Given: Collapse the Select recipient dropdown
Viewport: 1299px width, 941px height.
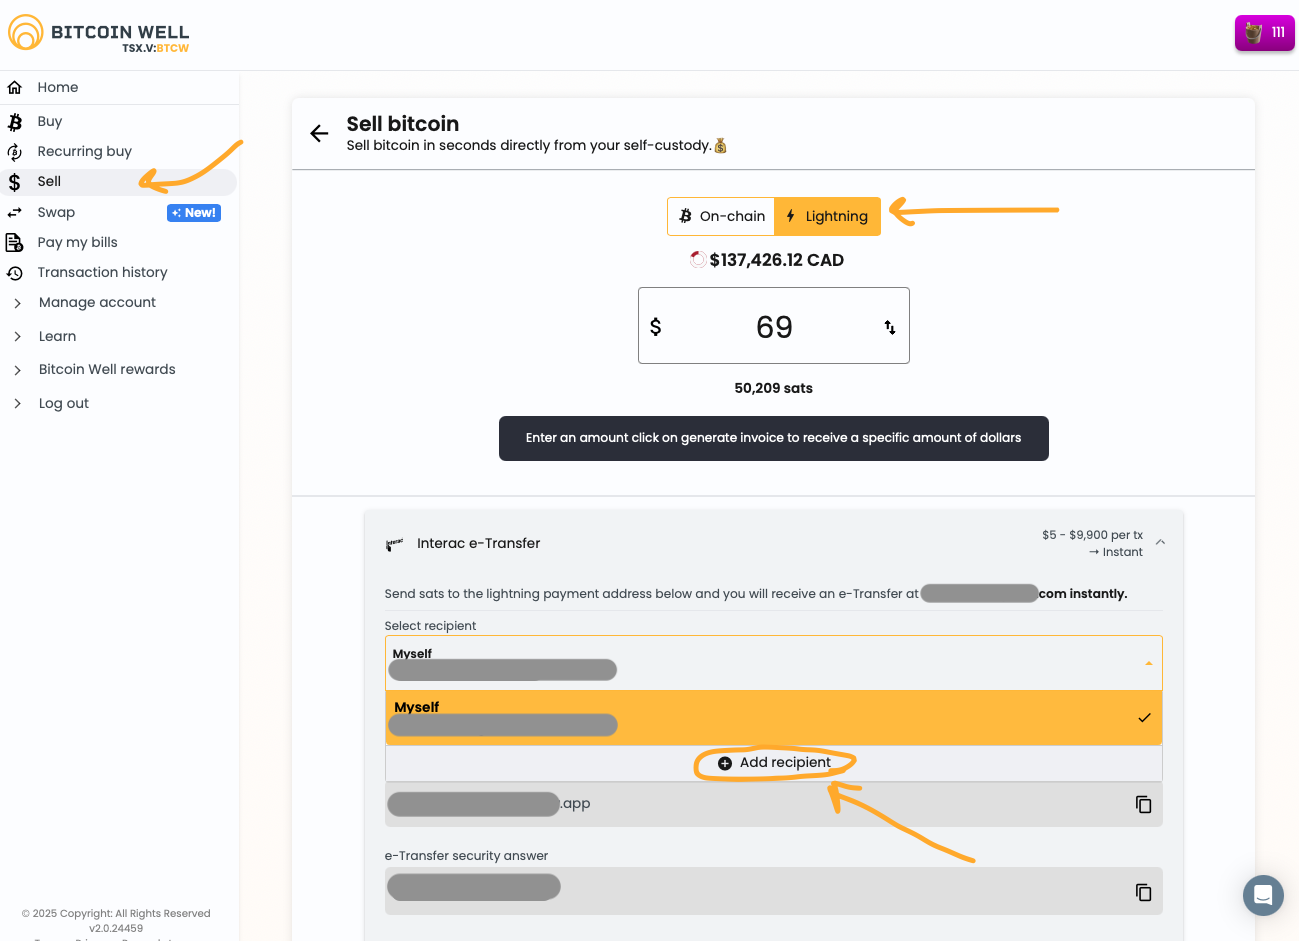Looking at the screenshot, I should point(1148,663).
